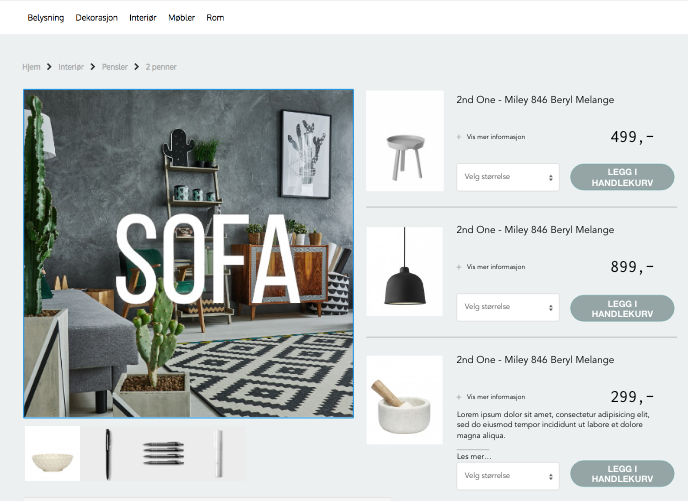
Task: Click the large SOFA room image
Action: pos(188,253)
